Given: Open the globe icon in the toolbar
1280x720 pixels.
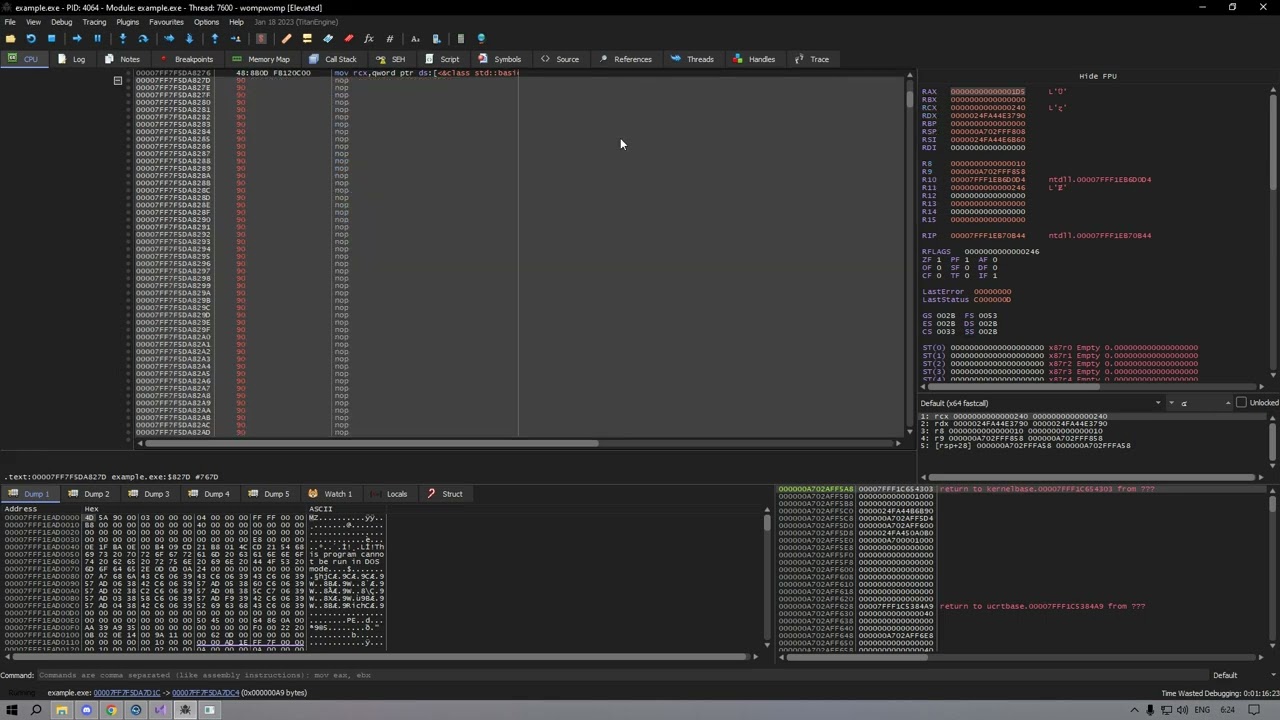Looking at the screenshot, I should click(481, 38).
